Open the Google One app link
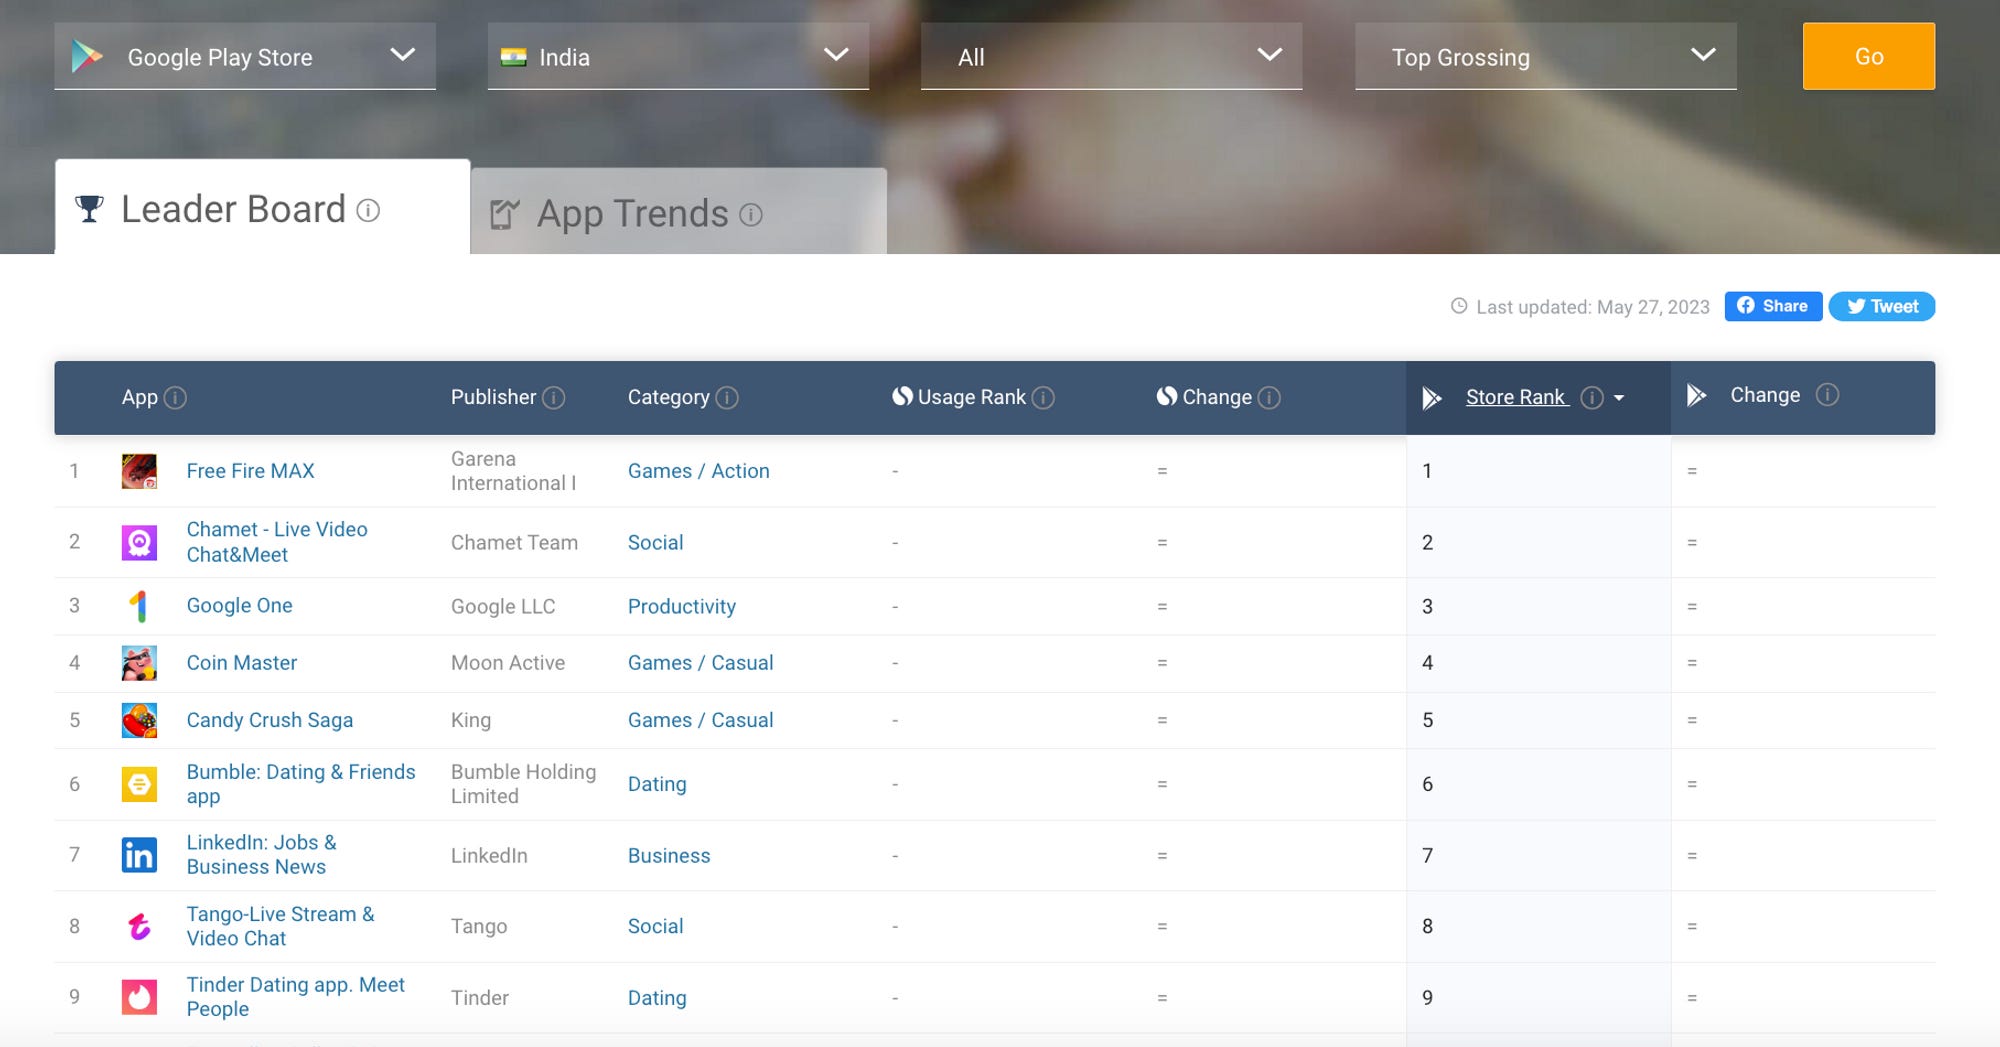The image size is (2000, 1047). pos(239,606)
